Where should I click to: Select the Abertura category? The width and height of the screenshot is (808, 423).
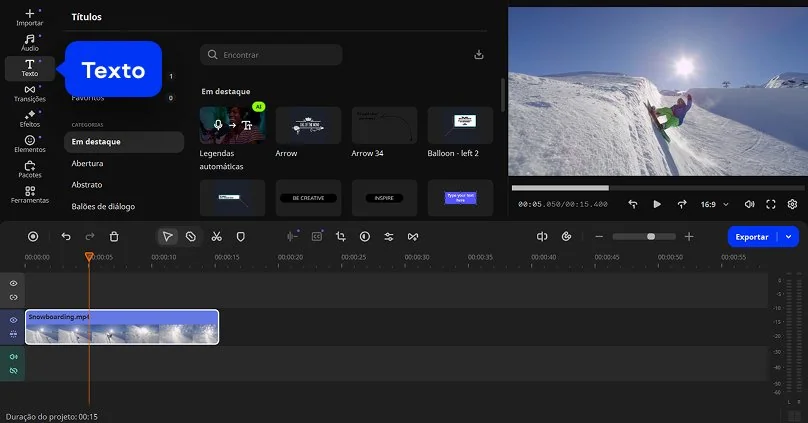88,163
